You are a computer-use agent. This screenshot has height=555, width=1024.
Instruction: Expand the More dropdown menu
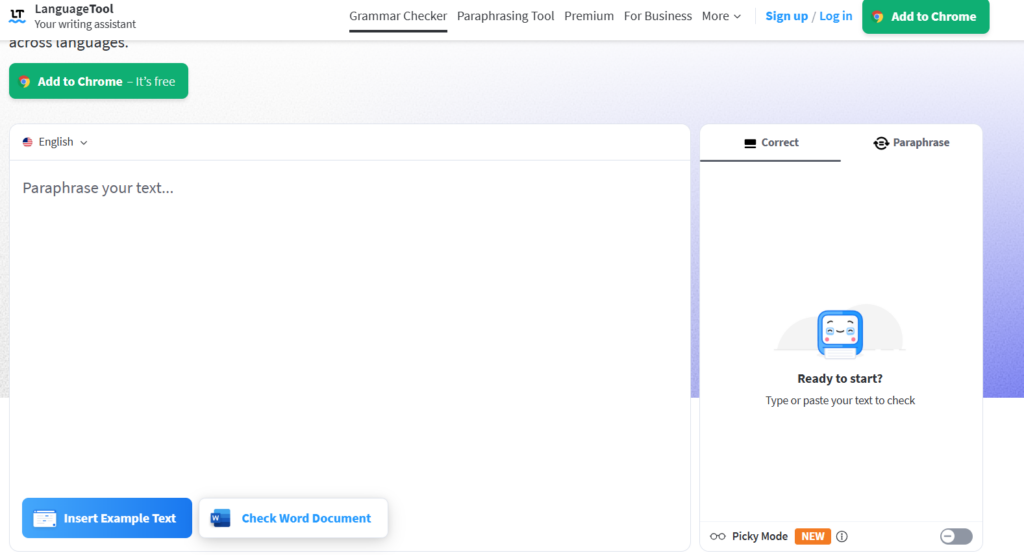[x=721, y=16]
